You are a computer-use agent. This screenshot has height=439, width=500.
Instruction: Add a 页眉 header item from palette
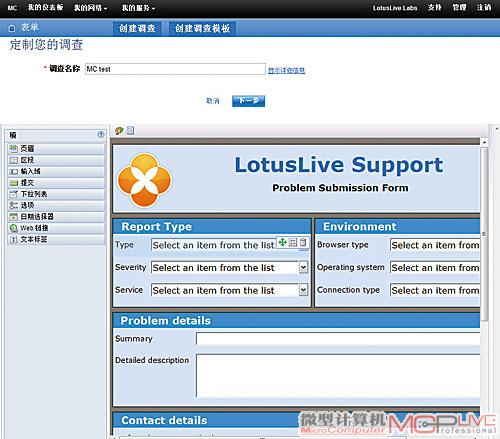click(56, 149)
